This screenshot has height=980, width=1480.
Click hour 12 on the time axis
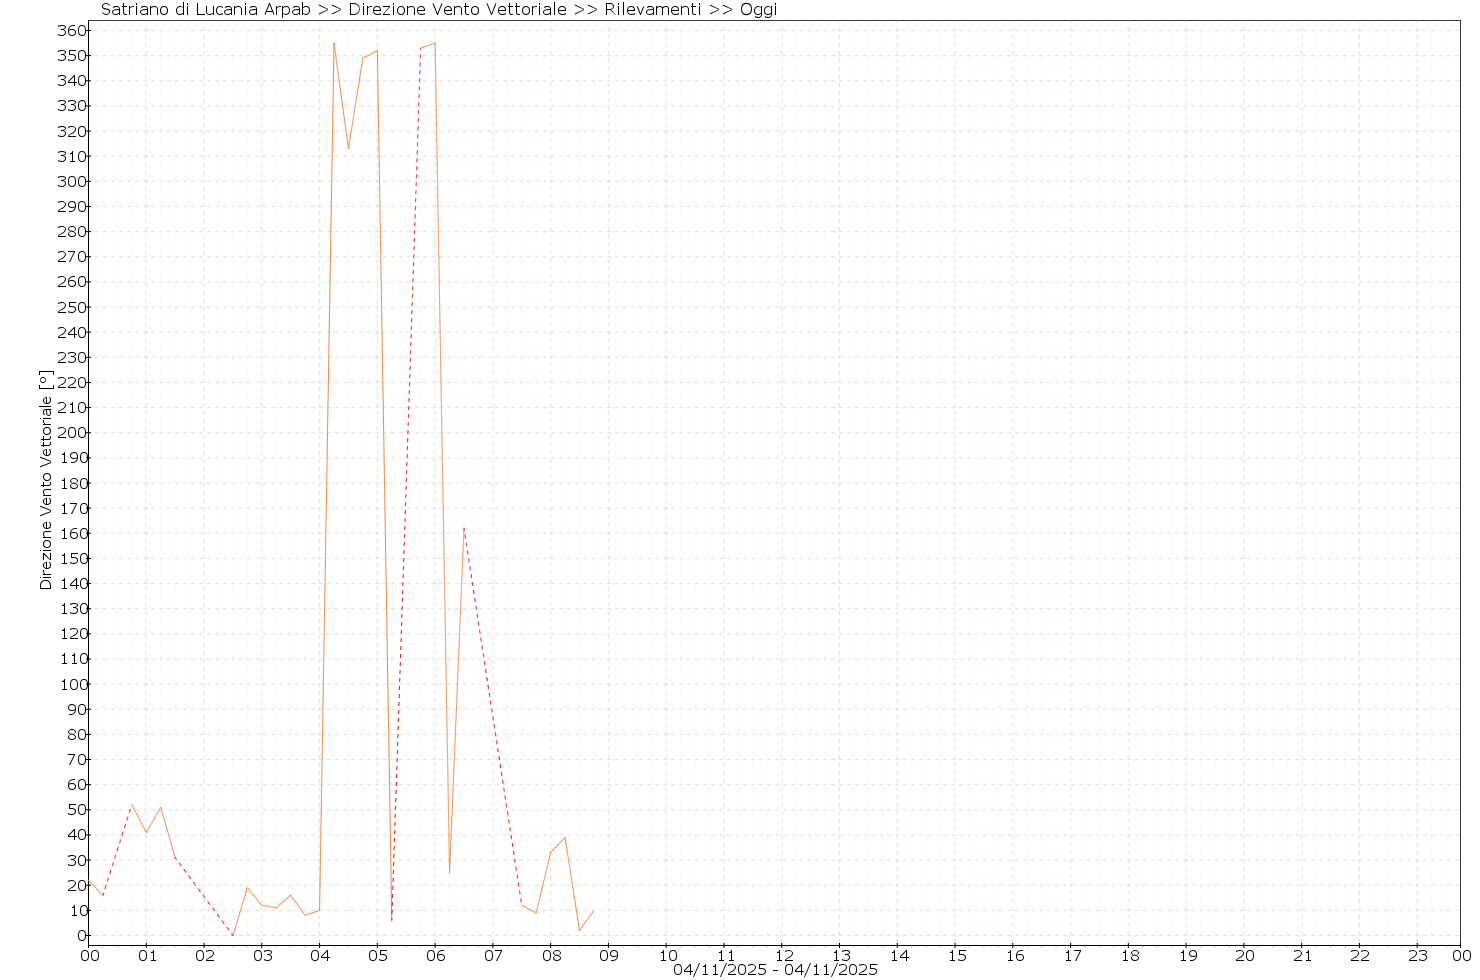point(784,956)
